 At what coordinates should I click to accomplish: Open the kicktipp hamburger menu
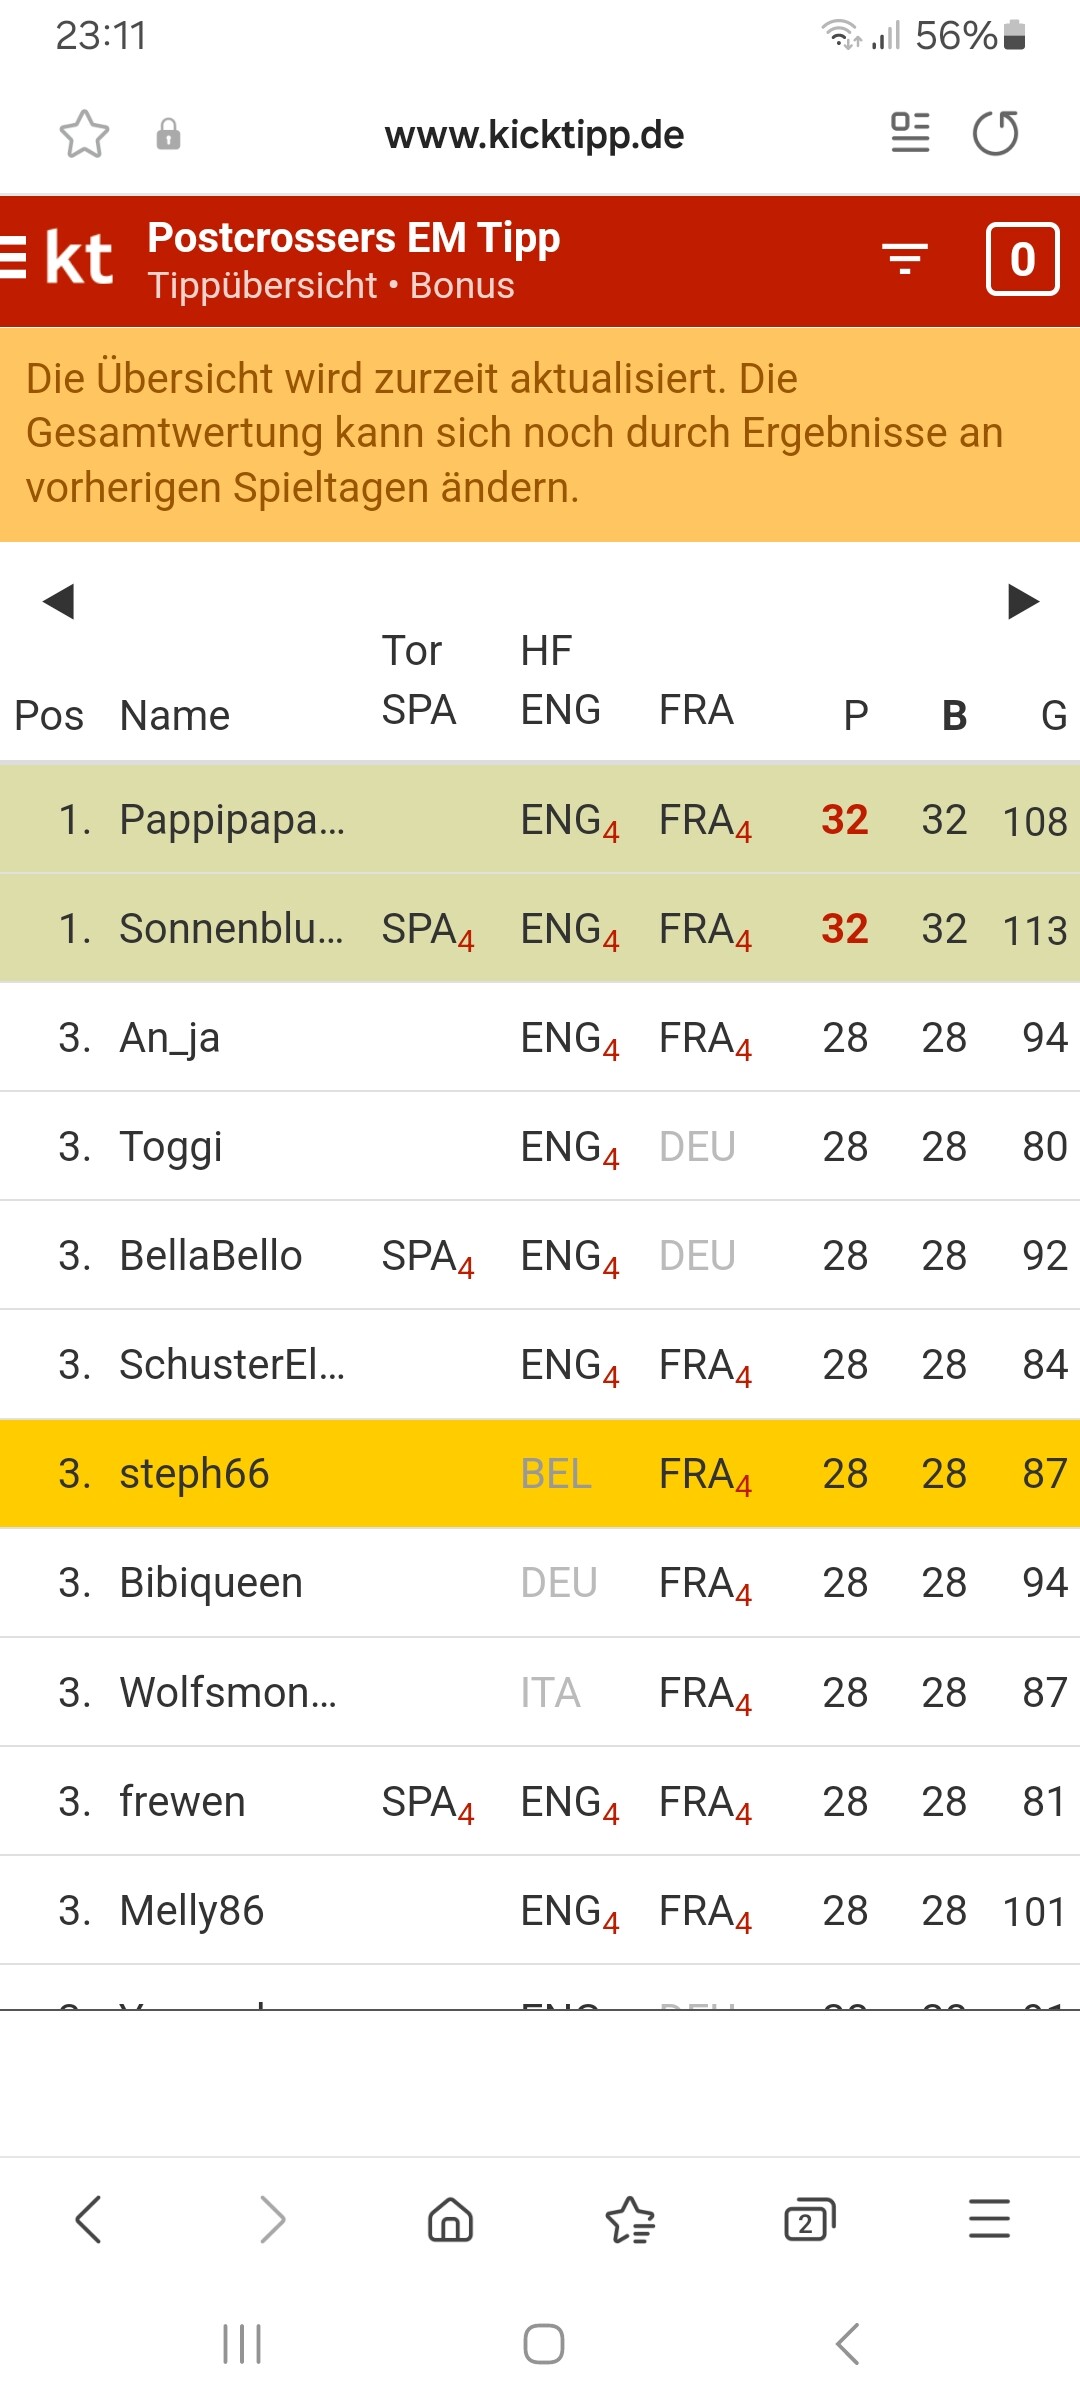14,259
